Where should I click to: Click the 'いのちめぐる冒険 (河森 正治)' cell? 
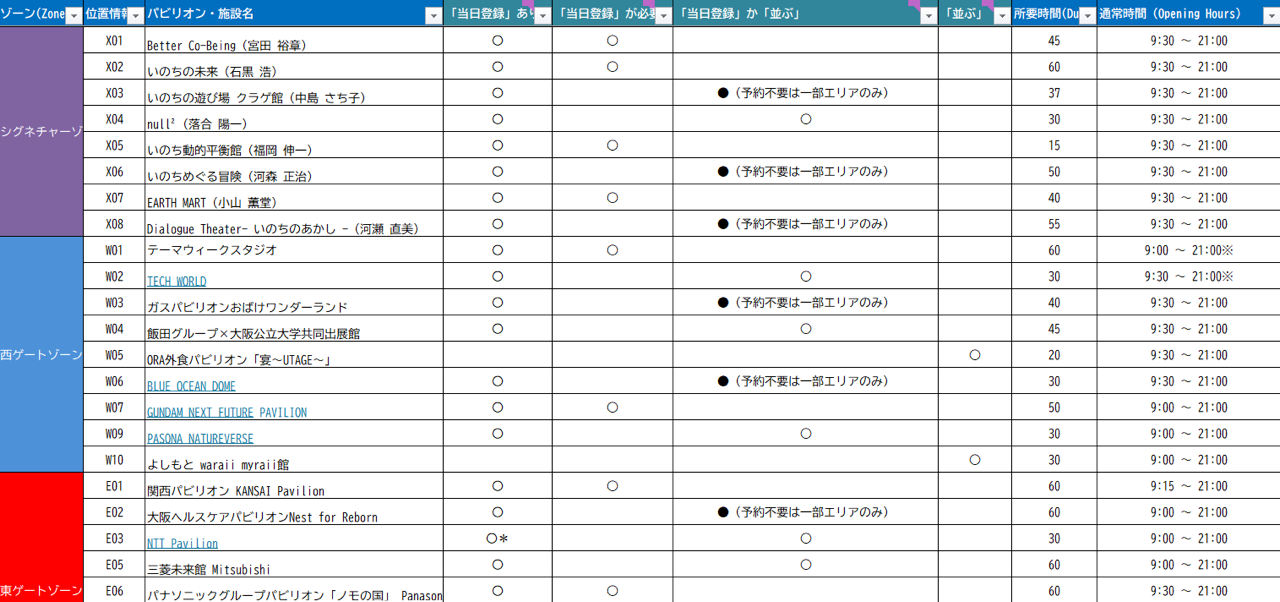(294, 172)
